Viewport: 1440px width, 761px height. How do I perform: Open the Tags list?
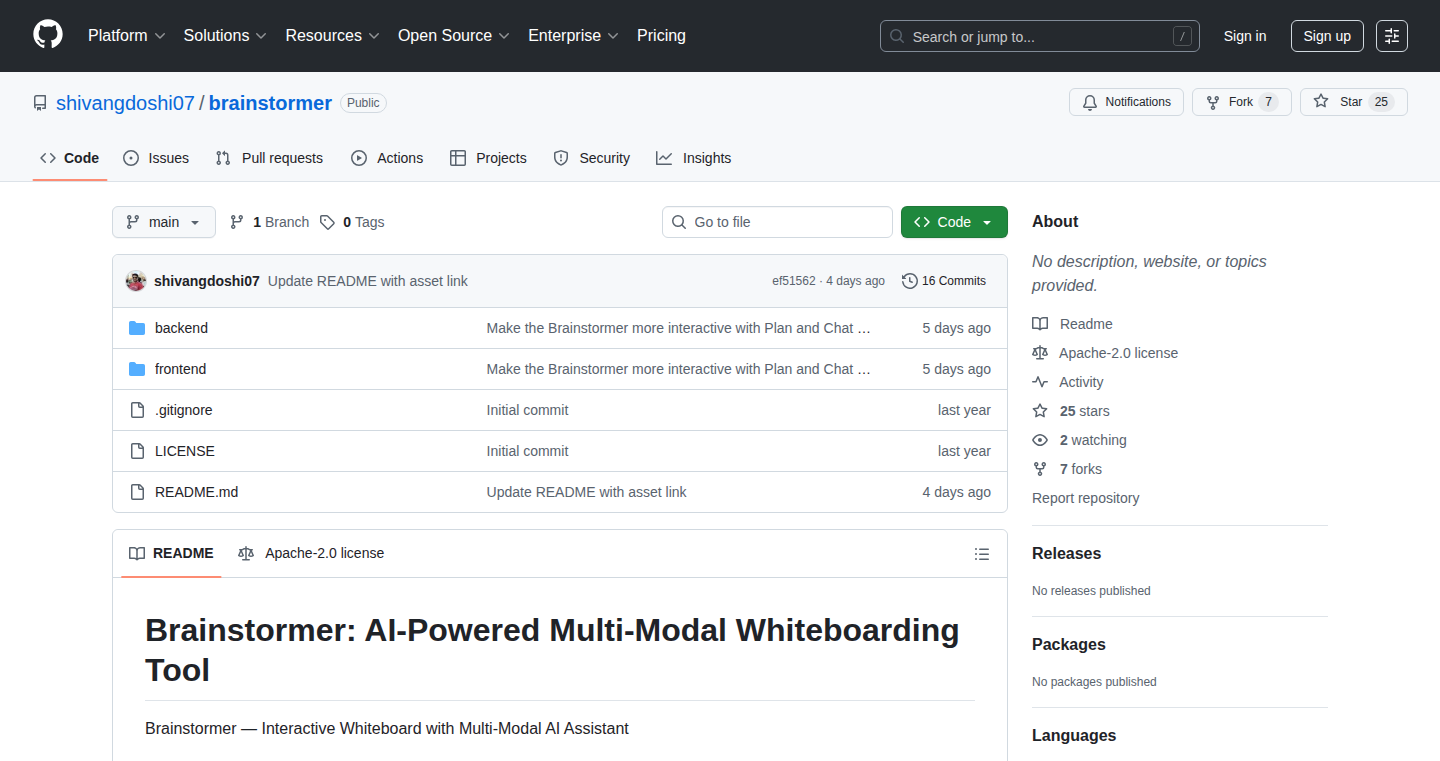coord(352,222)
